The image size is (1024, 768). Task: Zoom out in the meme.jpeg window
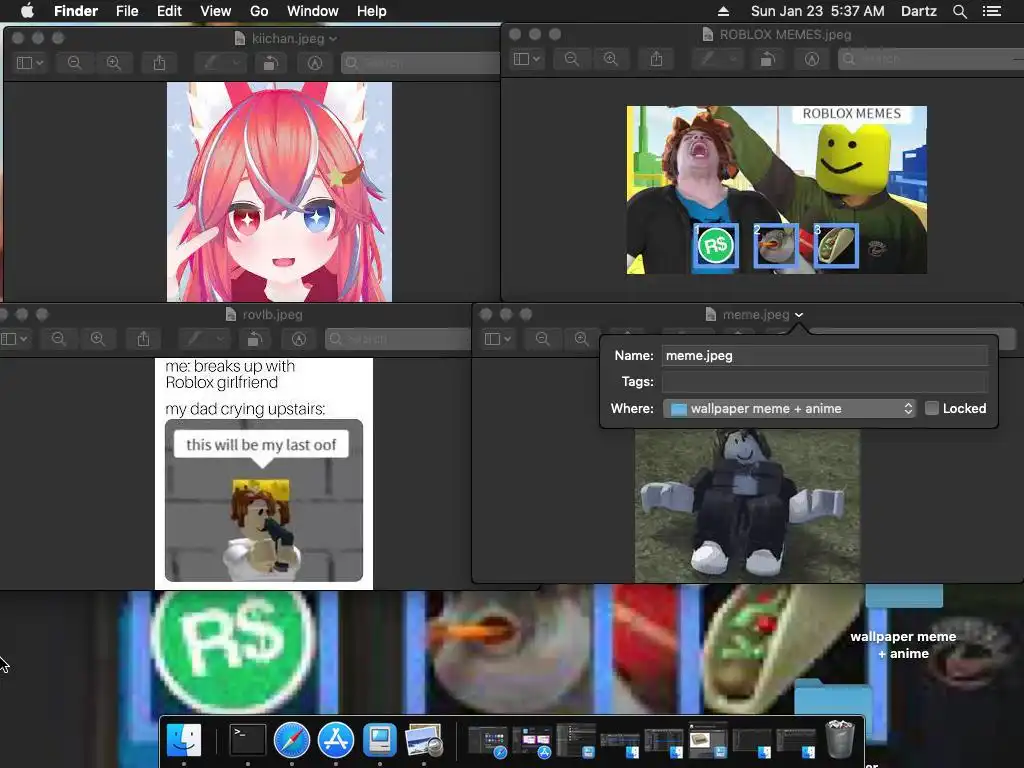click(x=542, y=338)
